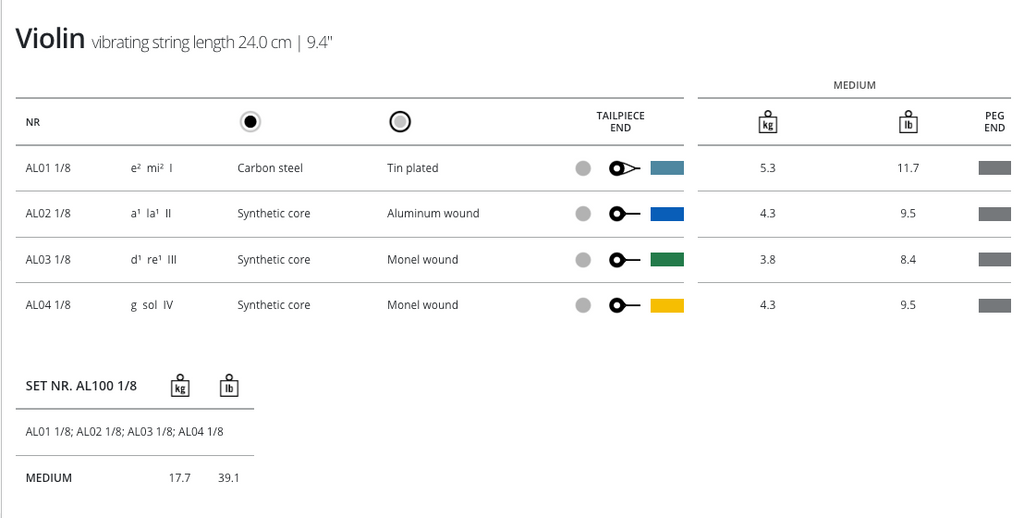Click the gray dot in AL04 1/8 row
The height and width of the screenshot is (518, 1024).
tap(583, 305)
